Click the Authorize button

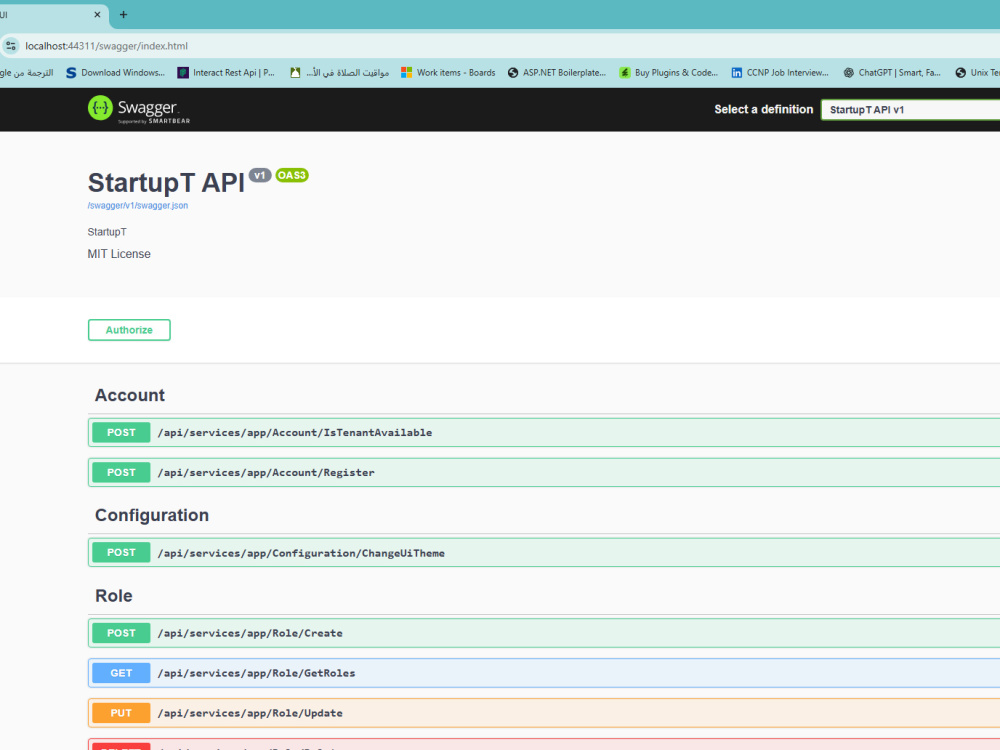[x=129, y=330]
